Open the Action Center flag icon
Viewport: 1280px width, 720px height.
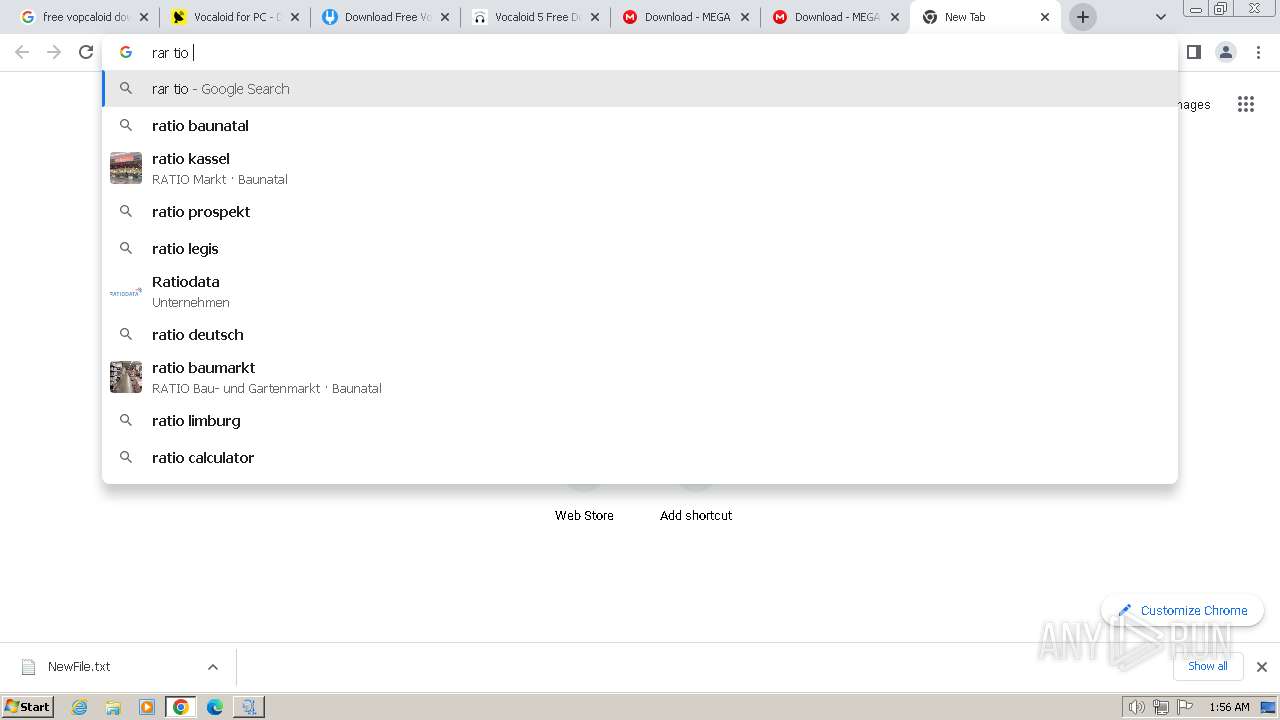pos(1185,707)
